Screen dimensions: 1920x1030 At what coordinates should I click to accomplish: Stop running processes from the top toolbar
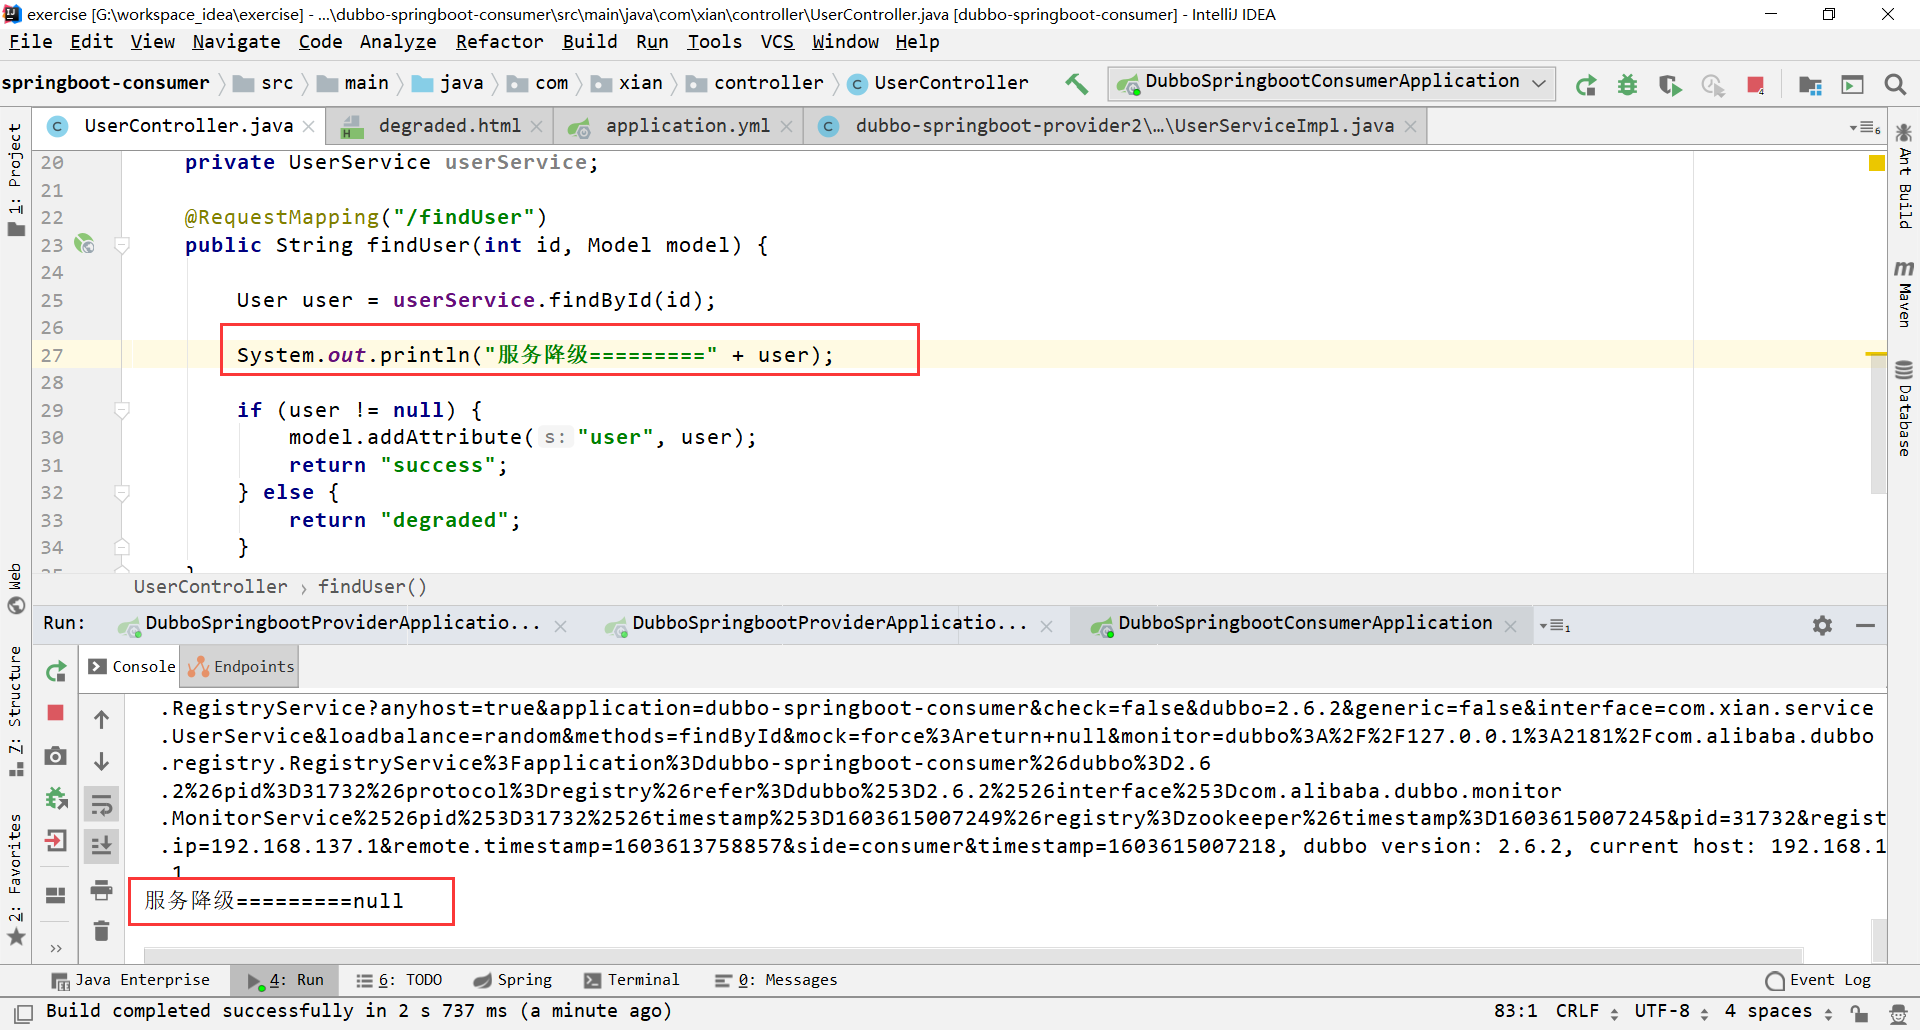click(x=1755, y=85)
